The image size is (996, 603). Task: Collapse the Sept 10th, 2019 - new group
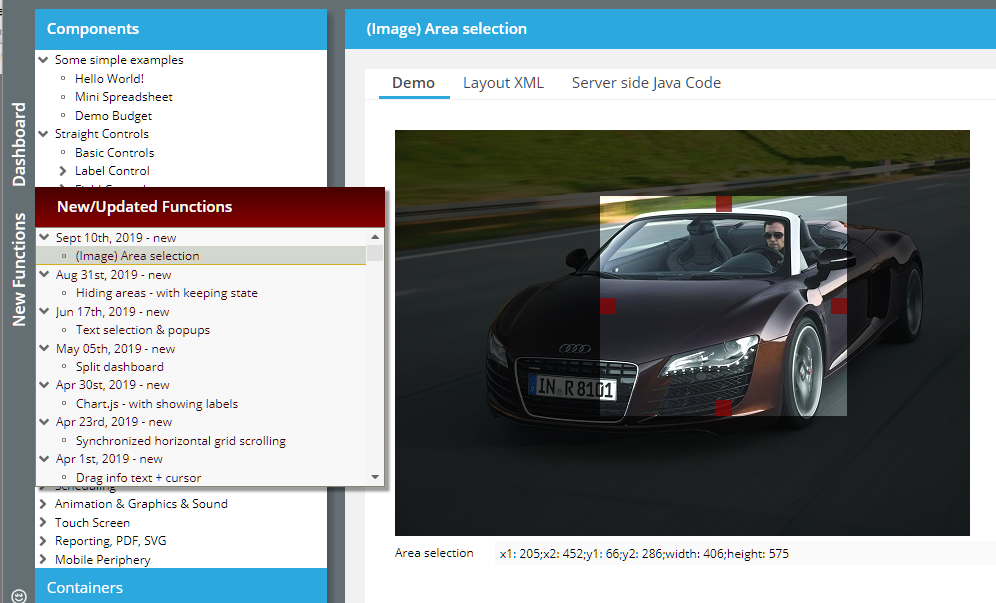click(x=44, y=238)
